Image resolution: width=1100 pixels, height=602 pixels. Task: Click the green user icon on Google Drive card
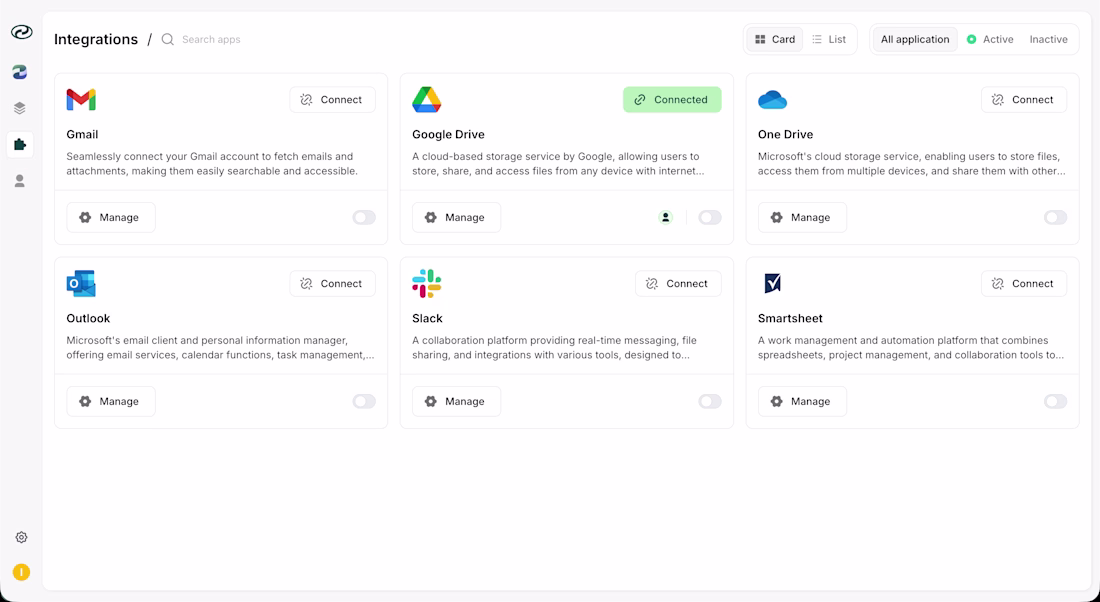665,218
